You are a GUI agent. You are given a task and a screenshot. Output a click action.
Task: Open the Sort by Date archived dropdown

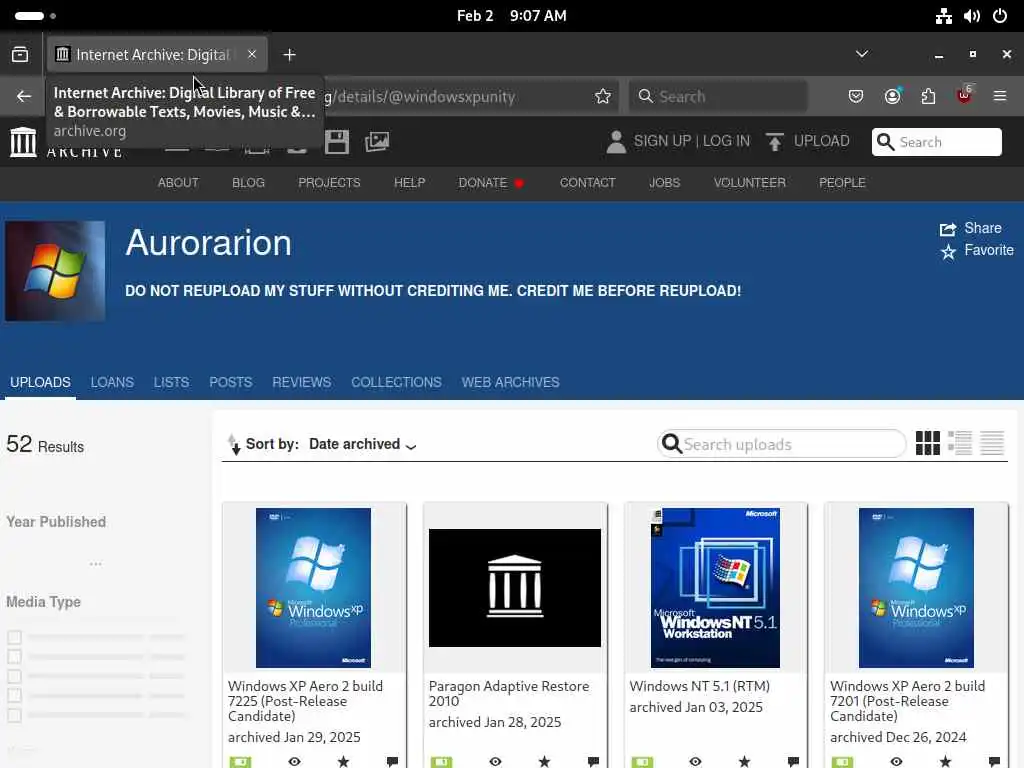[x=362, y=444]
